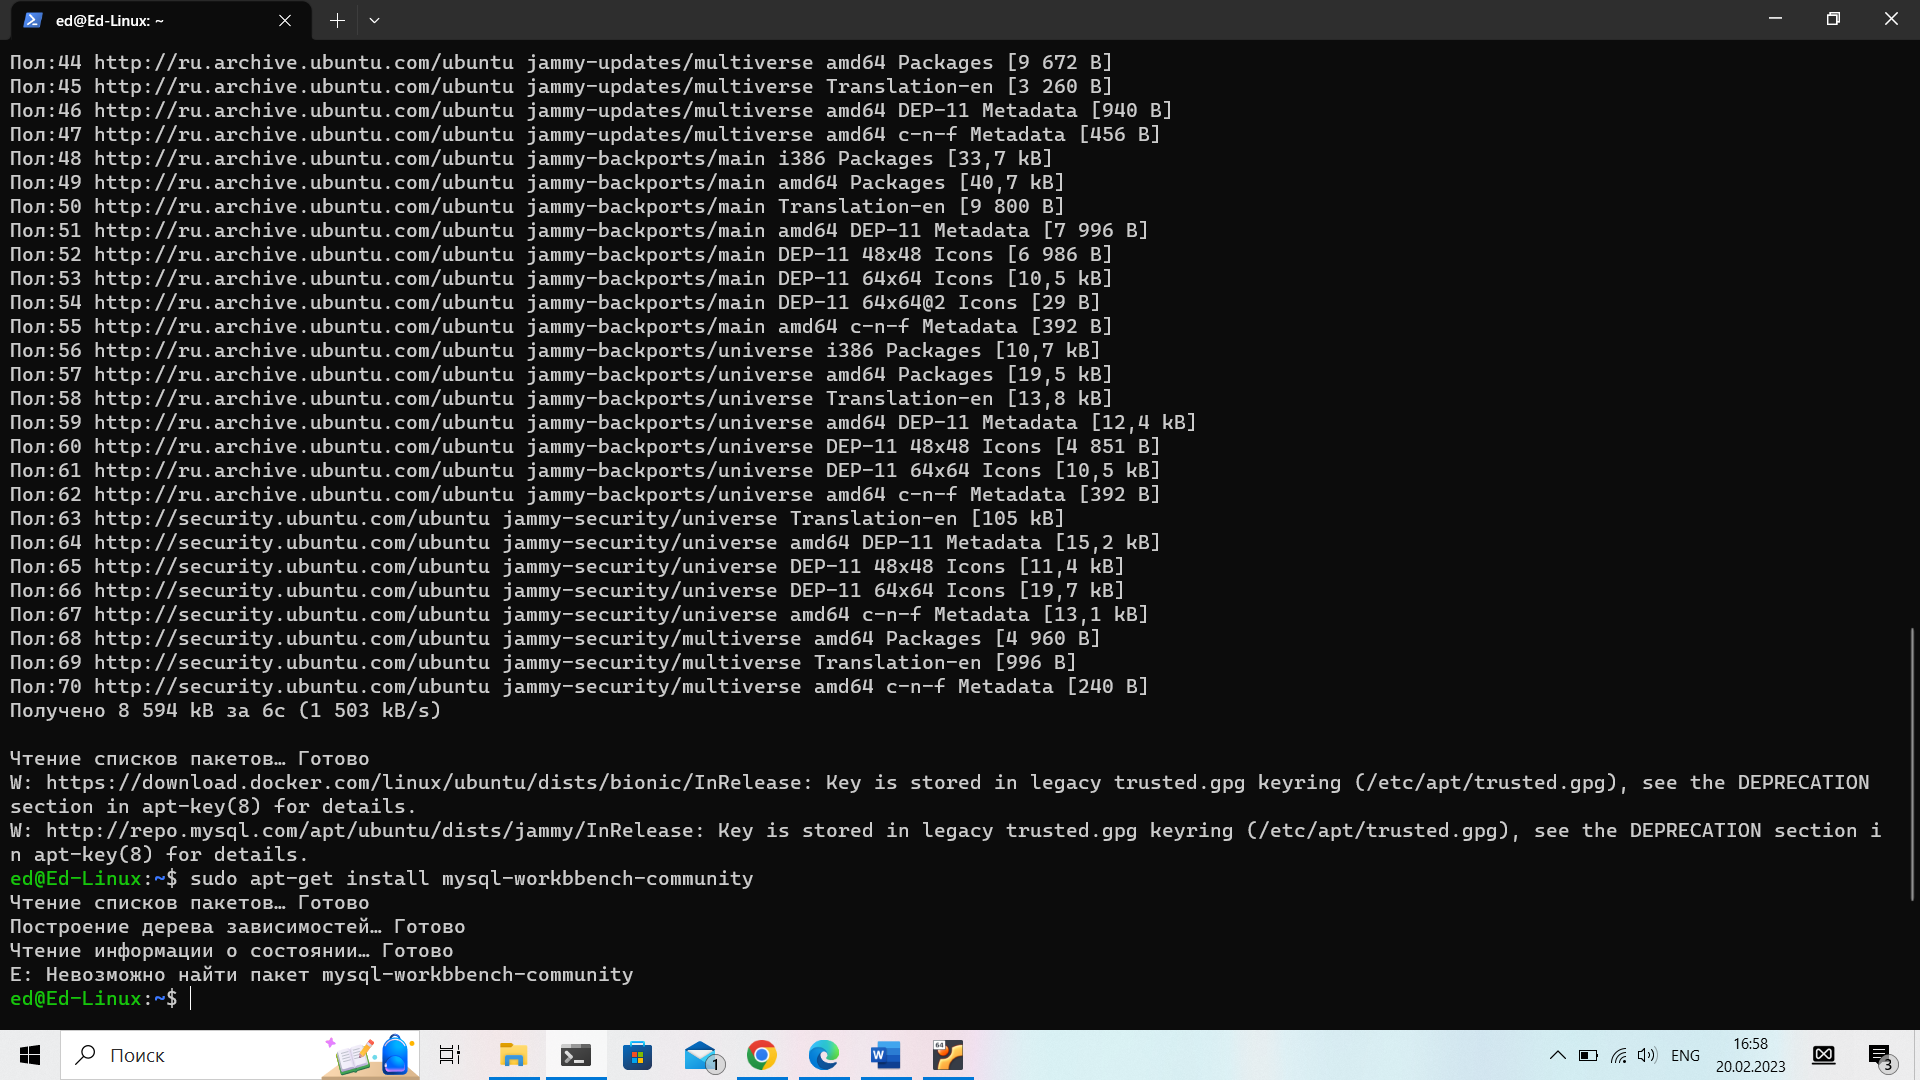Switch to the Terminal taskbar icon
Viewport: 1920px width, 1080px height.
[575, 1055]
